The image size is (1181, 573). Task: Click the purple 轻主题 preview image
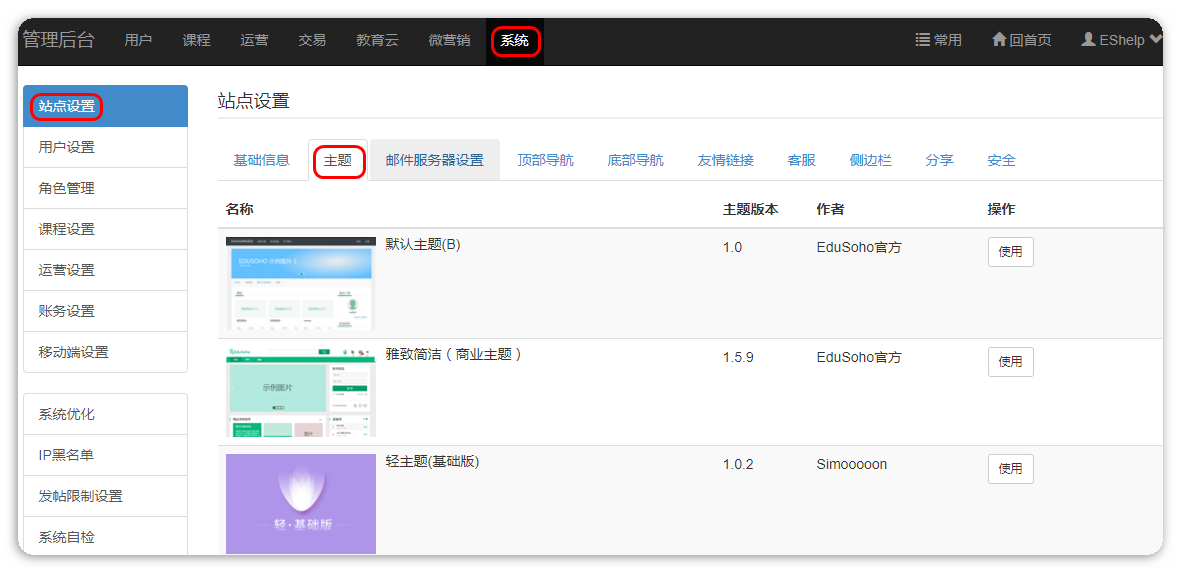point(300,503)
